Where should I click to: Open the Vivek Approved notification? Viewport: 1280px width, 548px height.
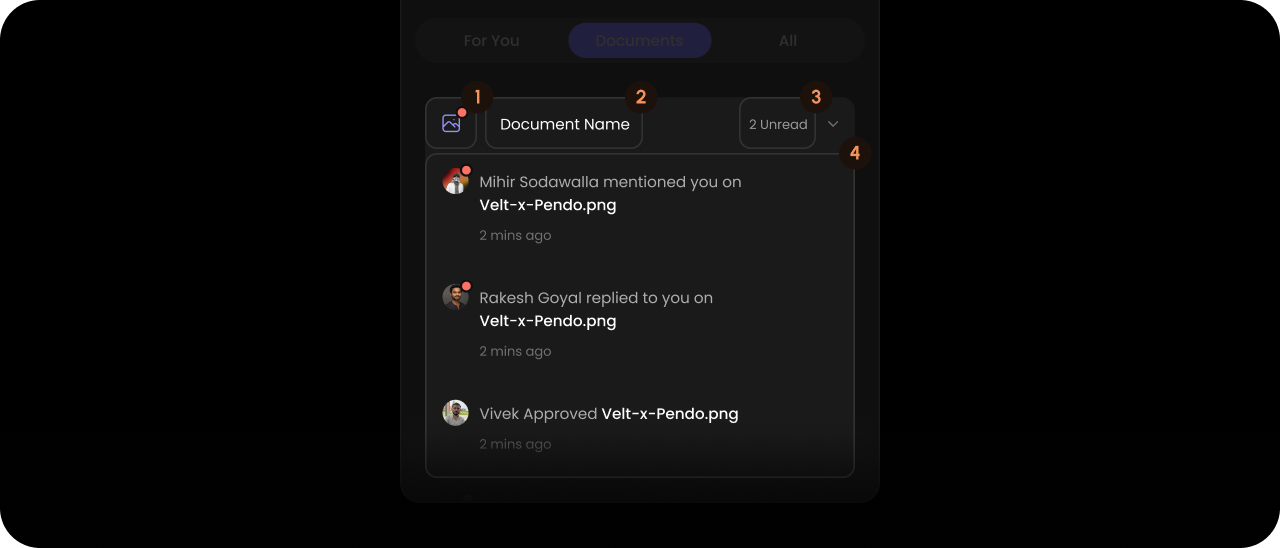[x=640, y=428]
